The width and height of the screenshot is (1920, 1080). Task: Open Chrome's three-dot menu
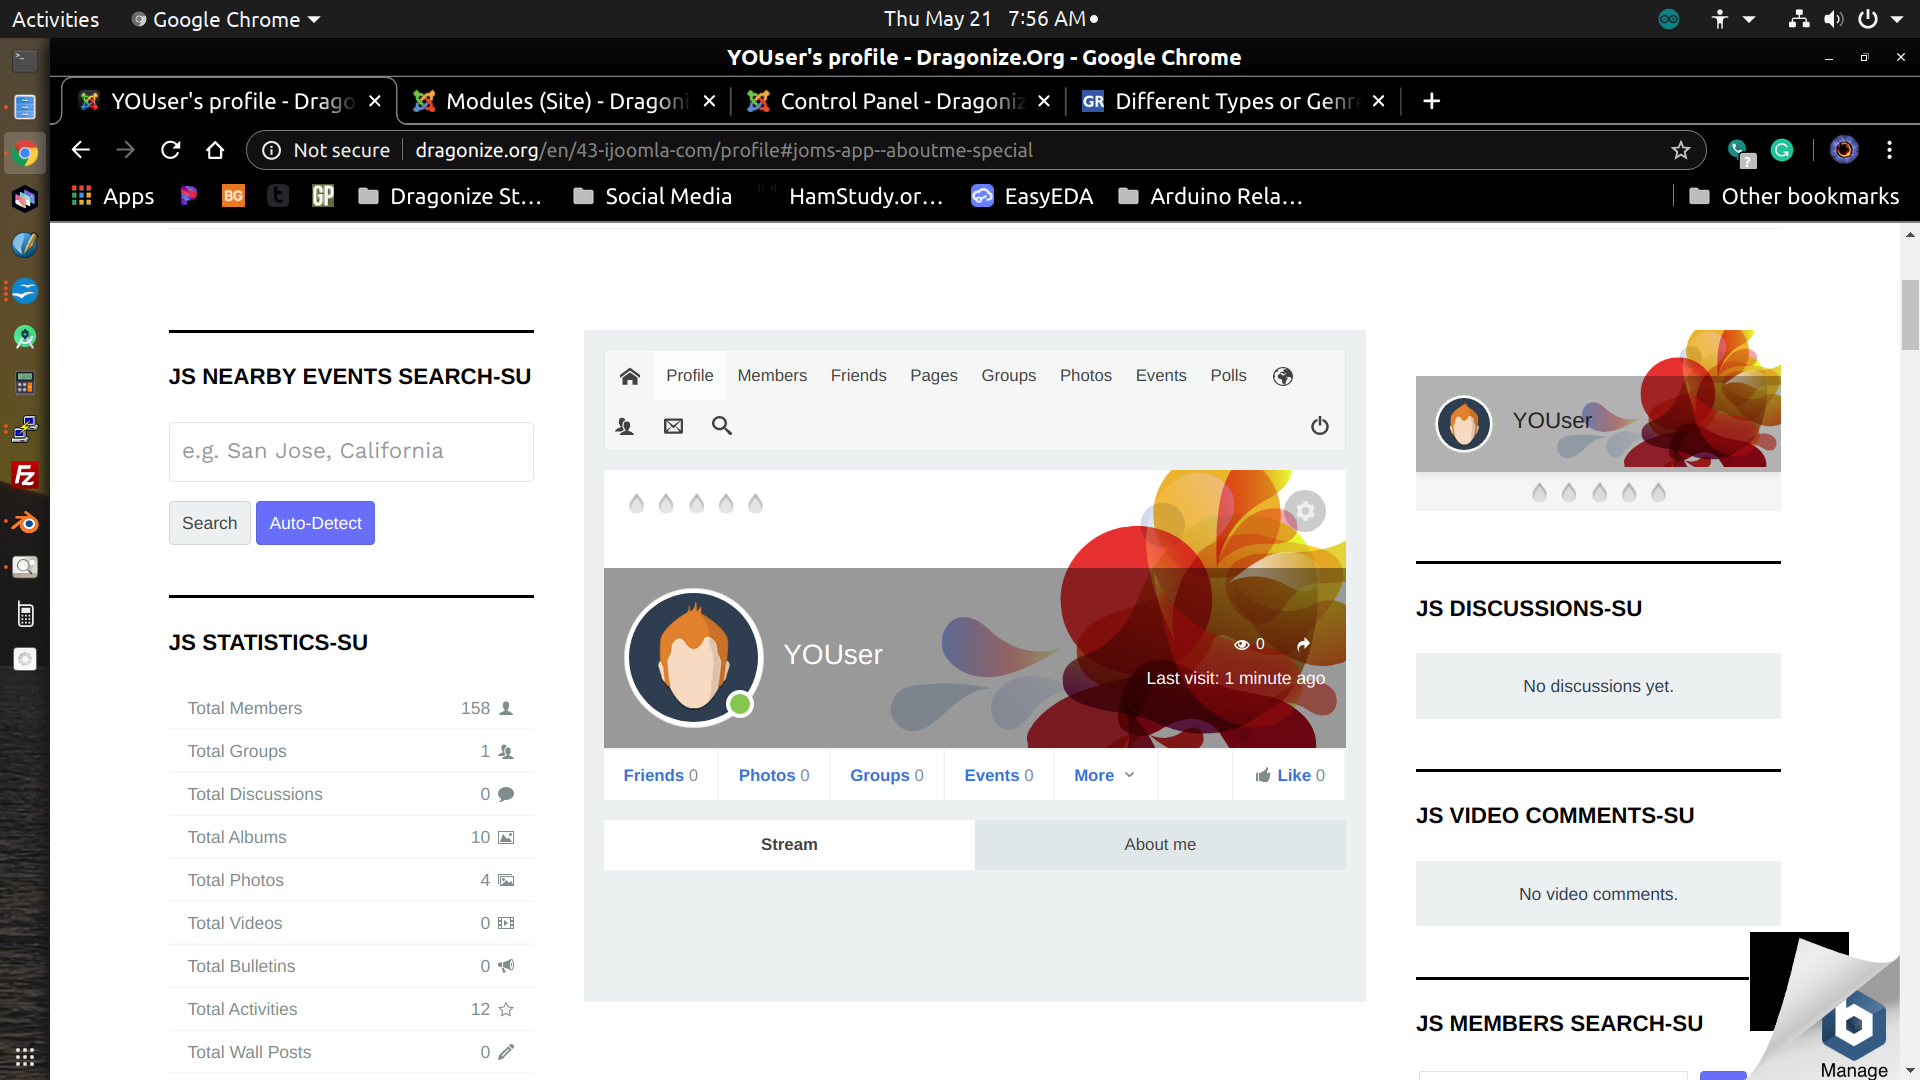click(x=1889, y=150)
